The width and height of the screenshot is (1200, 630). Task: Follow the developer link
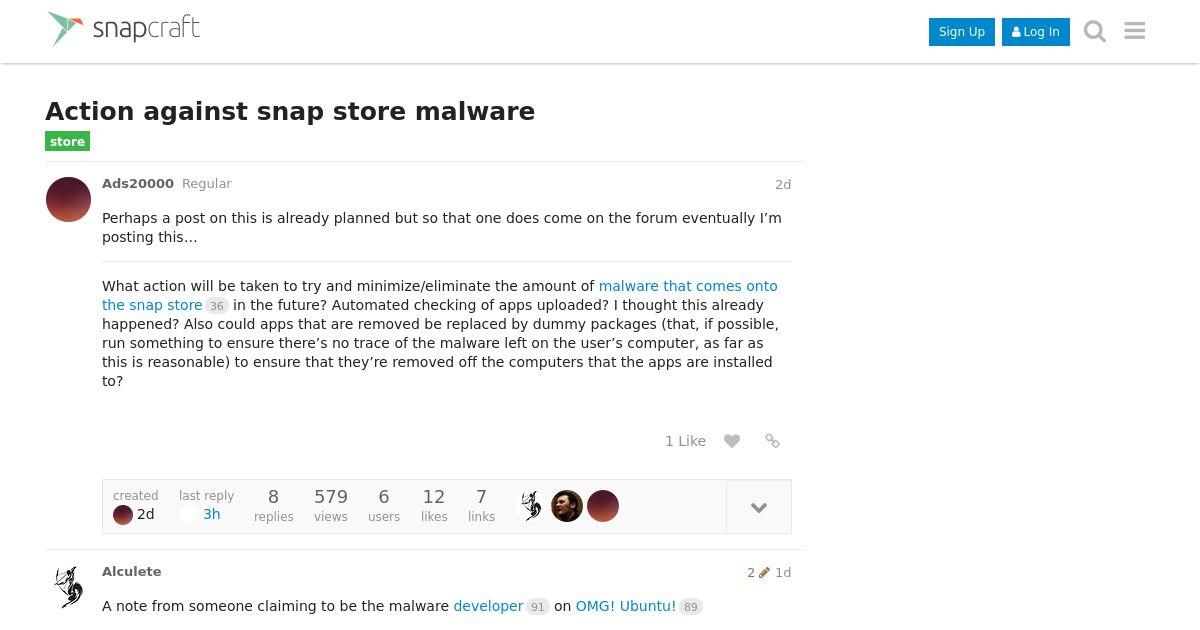pos(488,606)
